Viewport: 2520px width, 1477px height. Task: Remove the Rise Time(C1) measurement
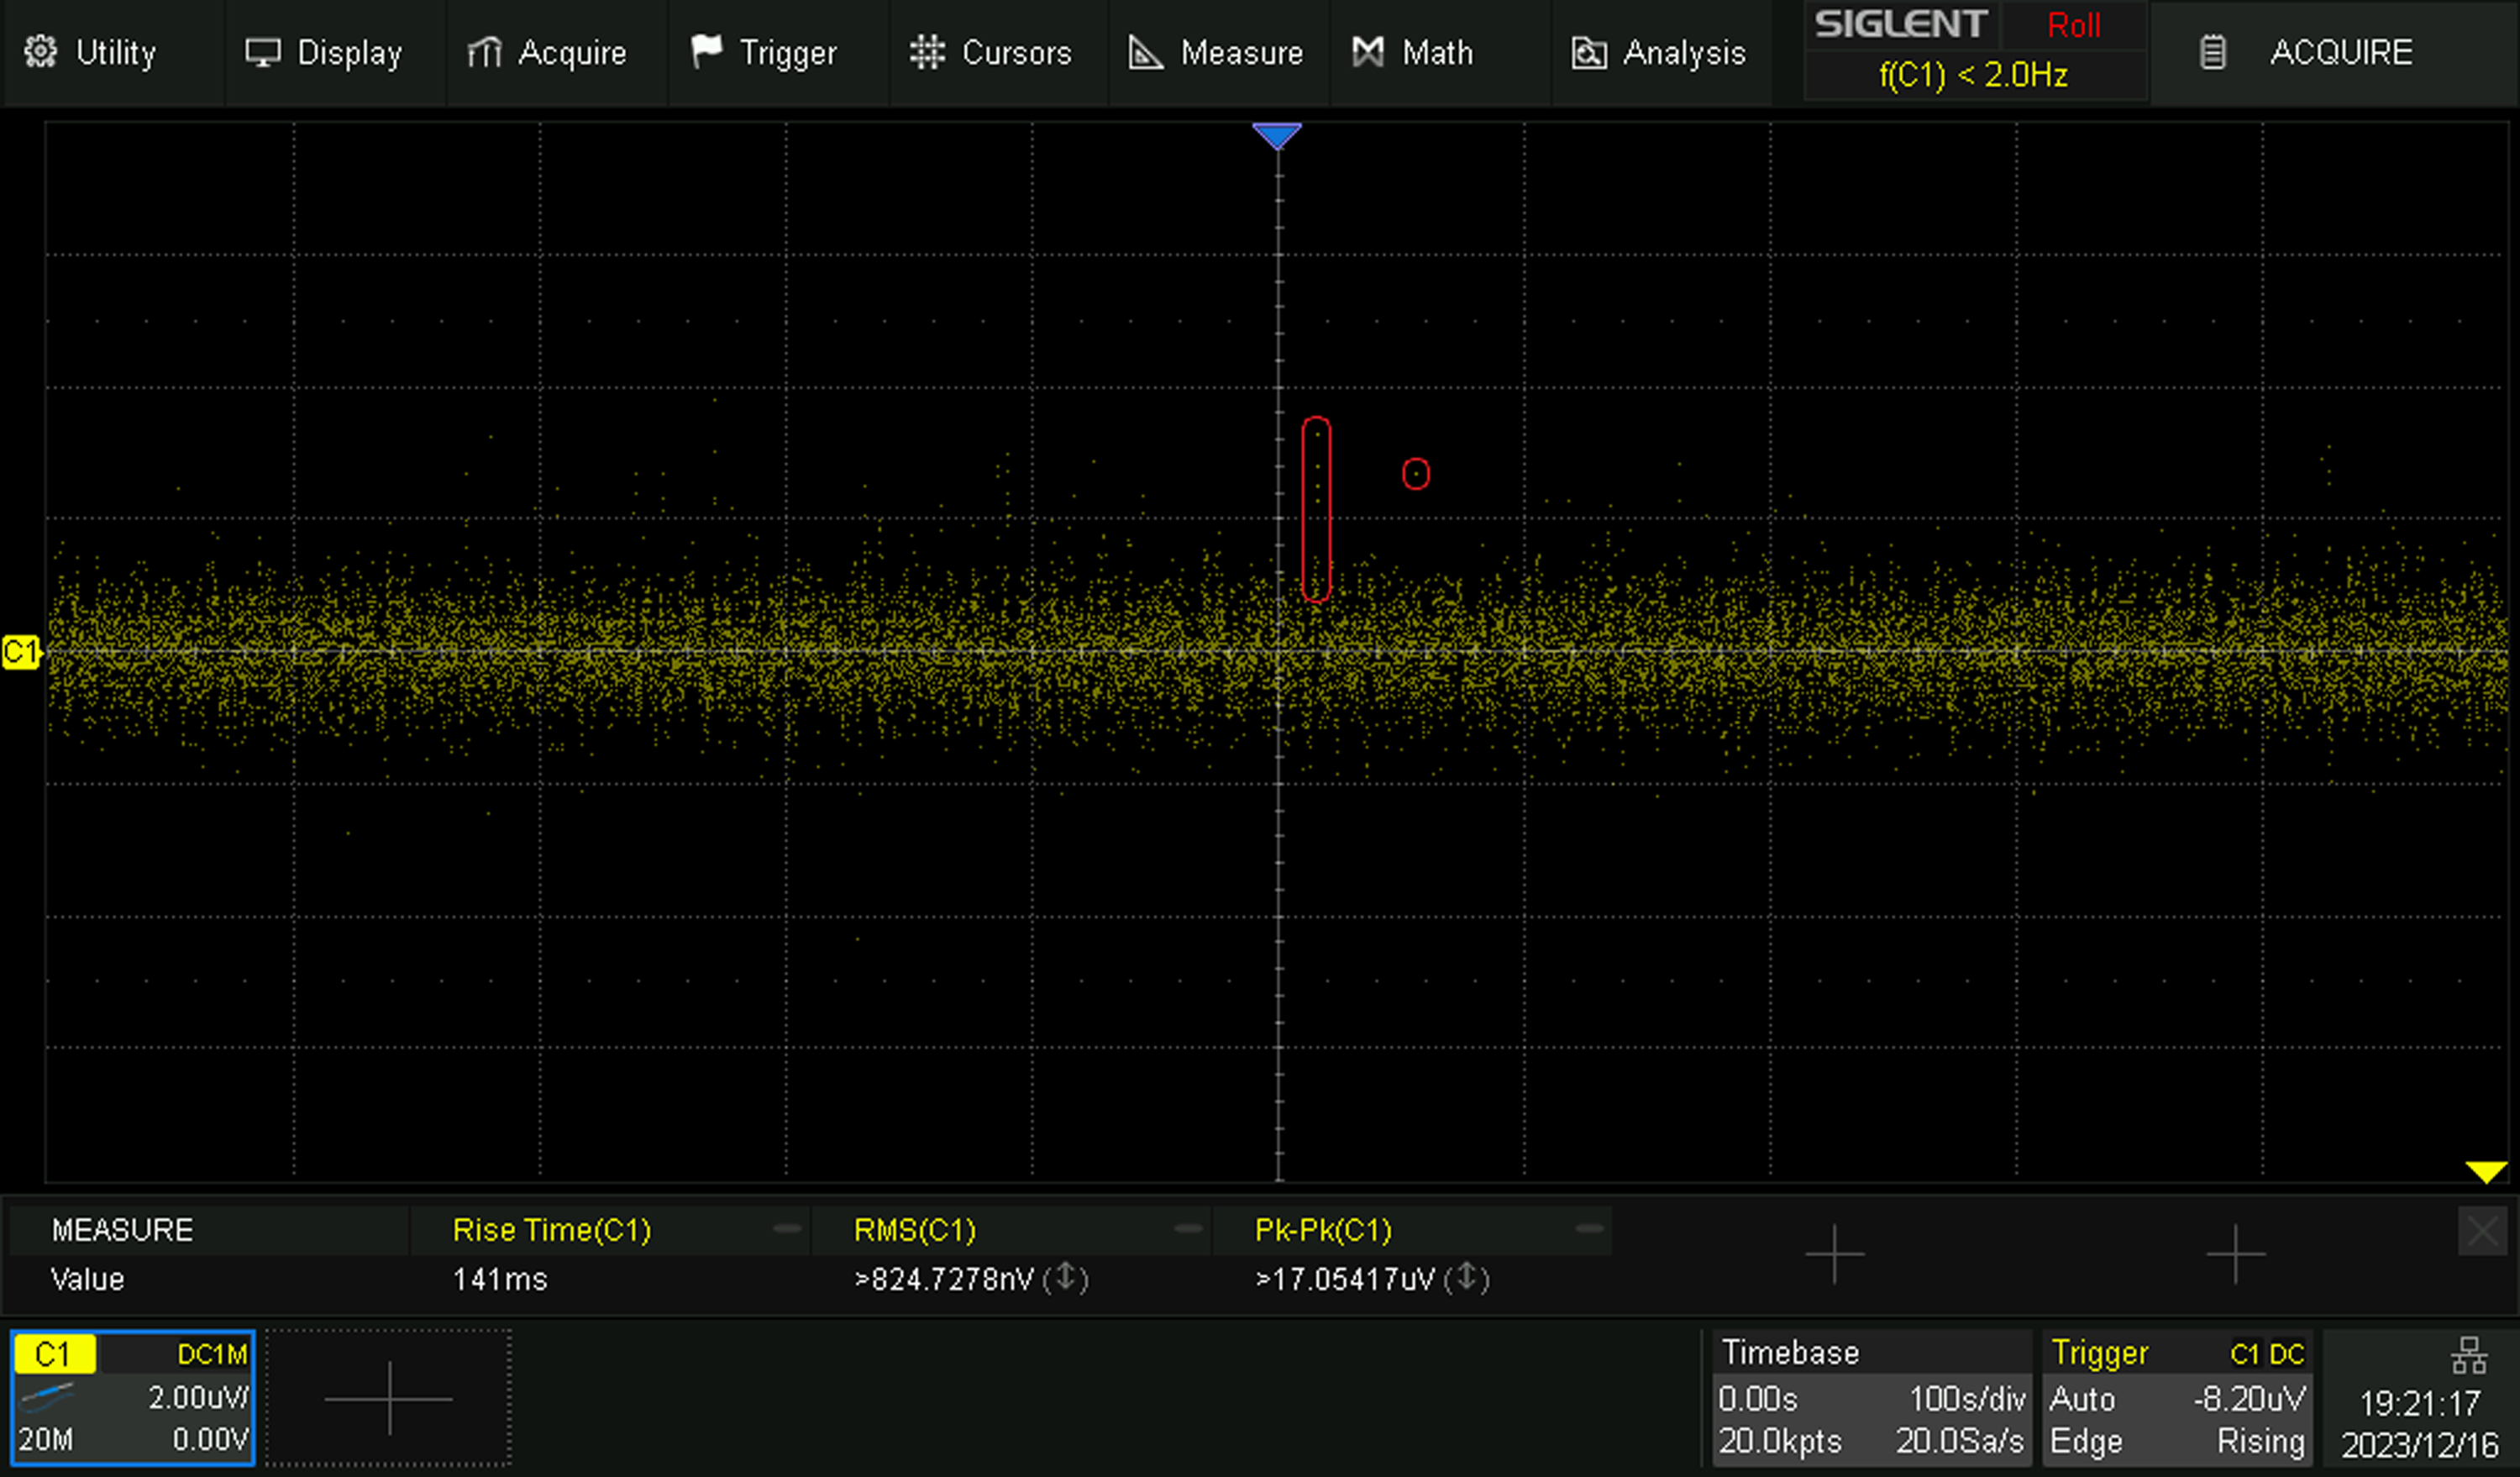(788, 1228)
